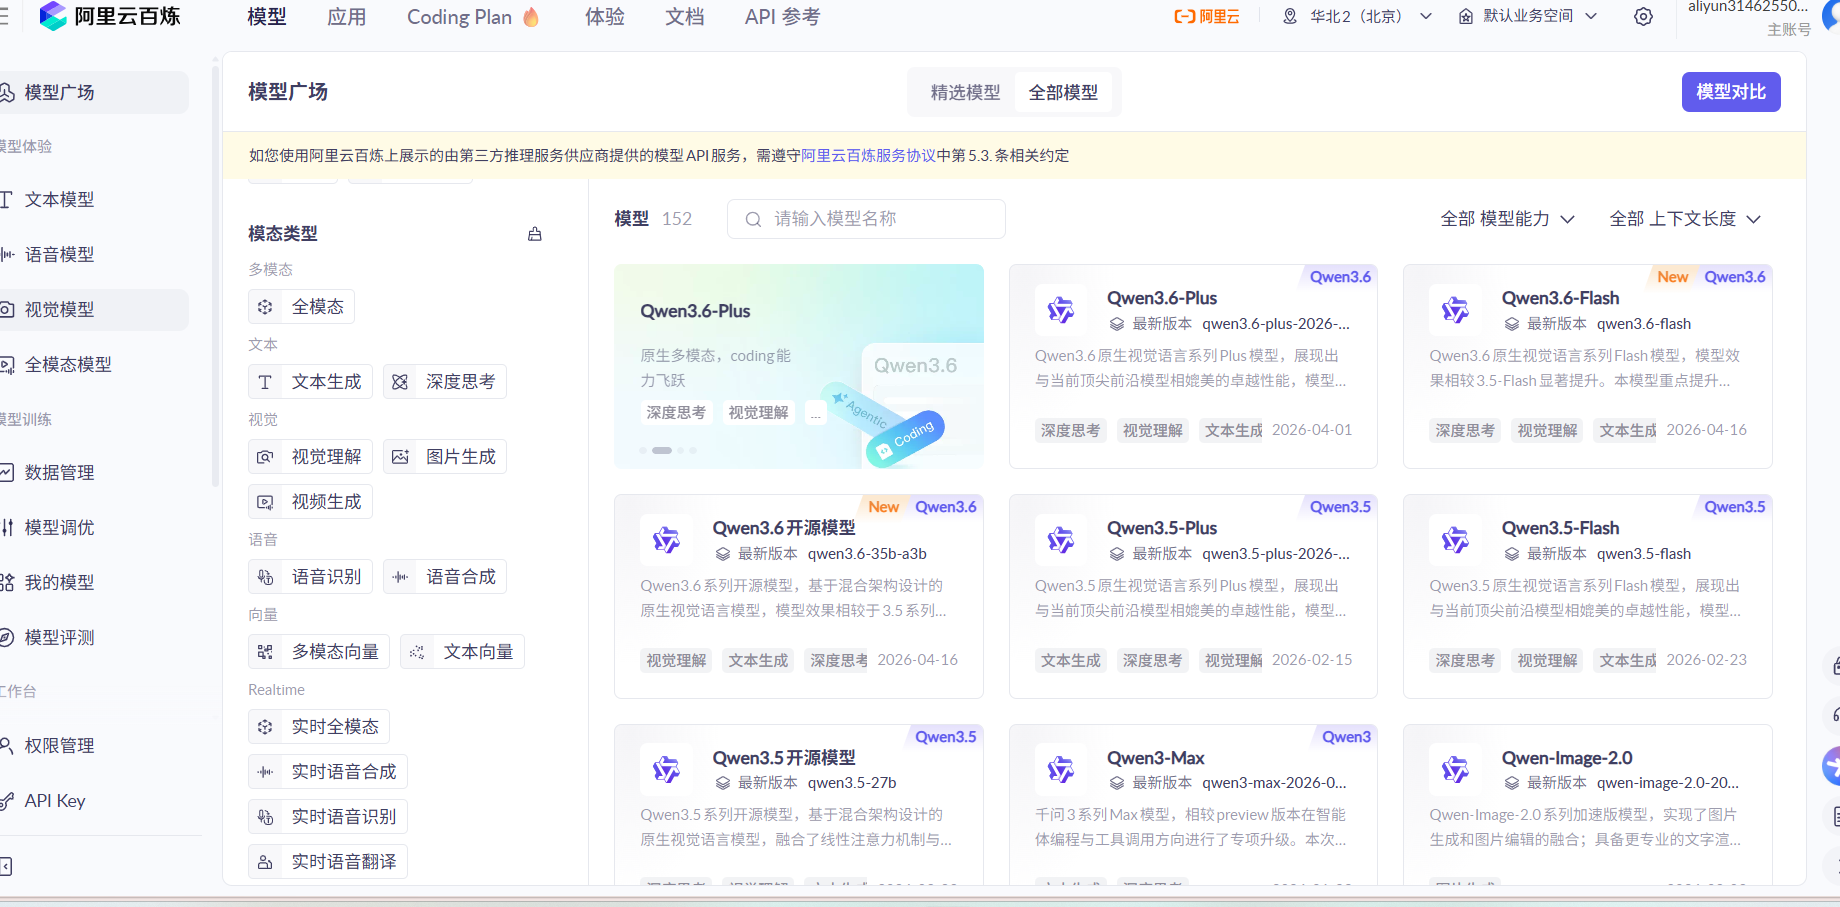Open 我的模型 in the sidebar

click(92, 583)
